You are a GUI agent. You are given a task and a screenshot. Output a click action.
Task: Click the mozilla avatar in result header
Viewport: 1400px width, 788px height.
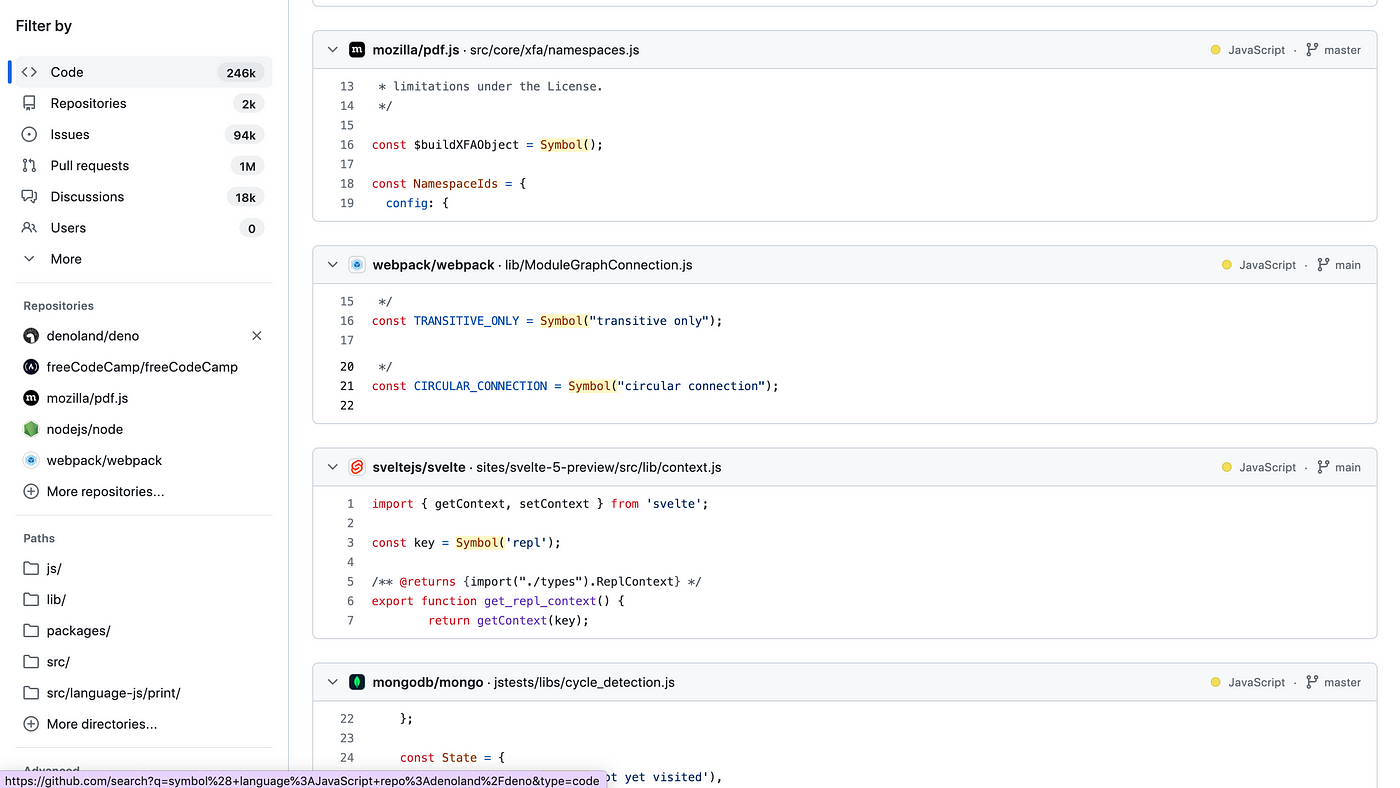tap(357, 49)
